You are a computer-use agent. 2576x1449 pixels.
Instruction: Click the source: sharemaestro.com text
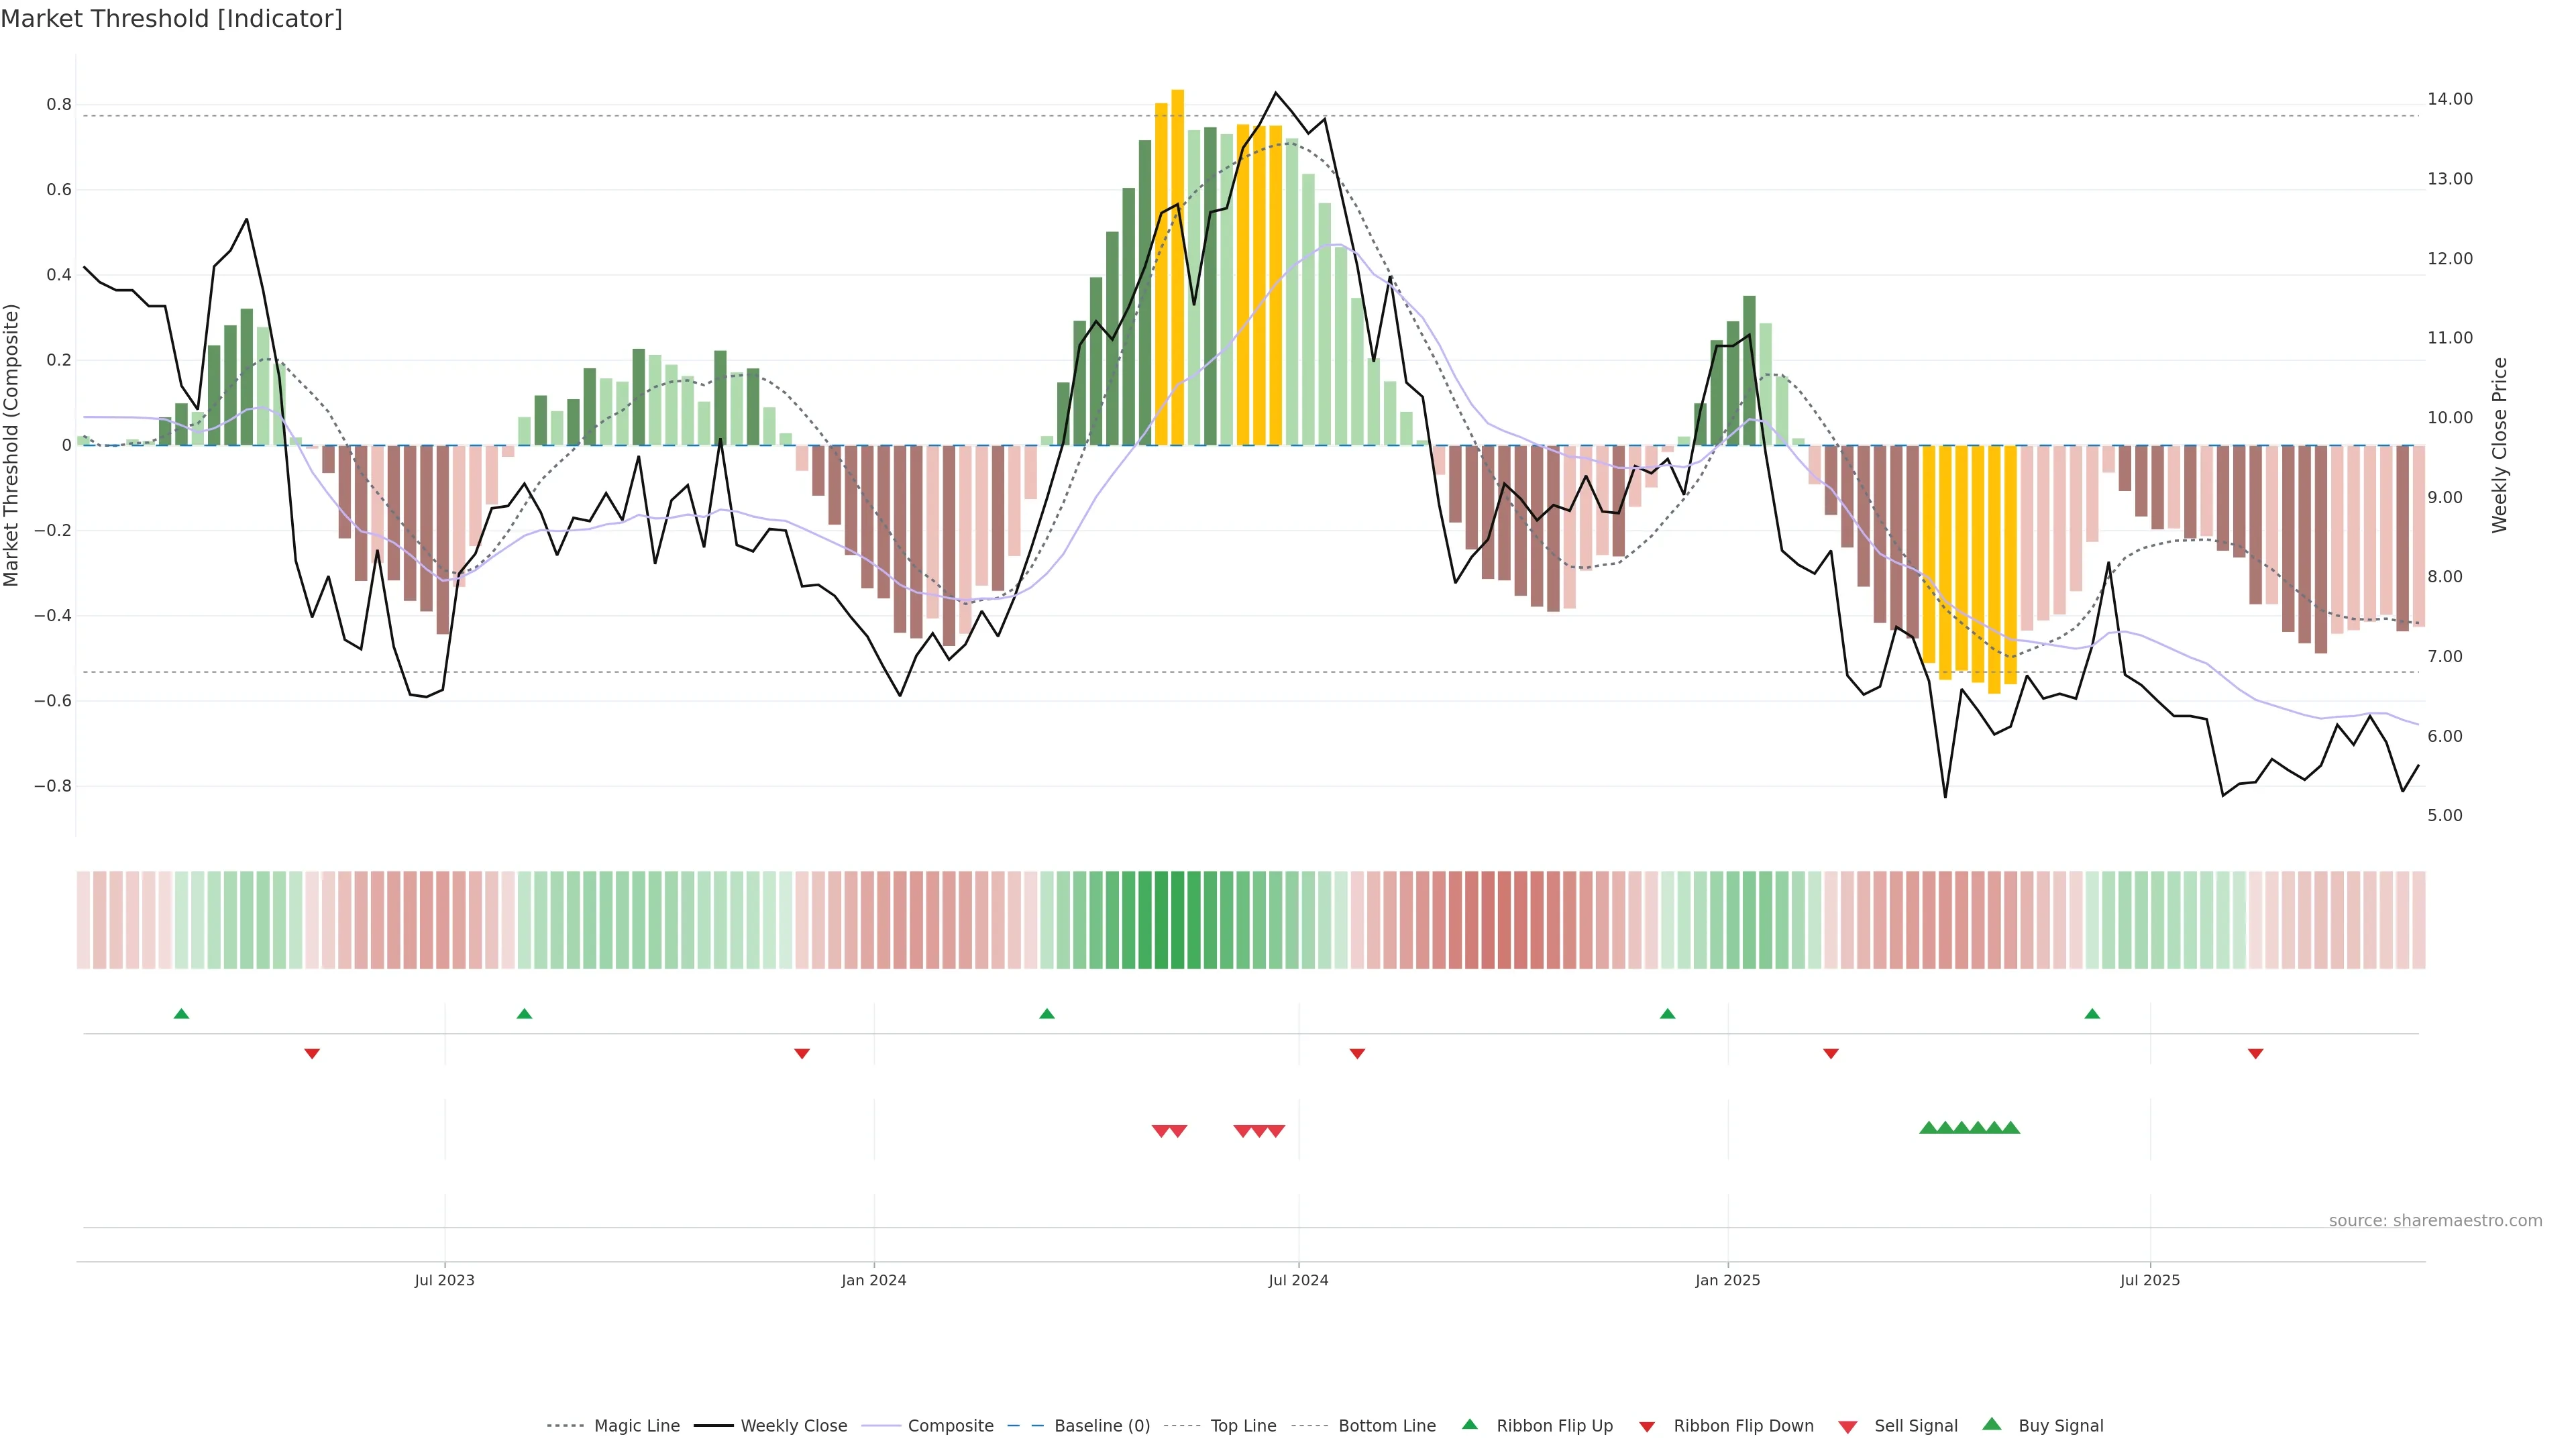(x=2435, y=1221)
